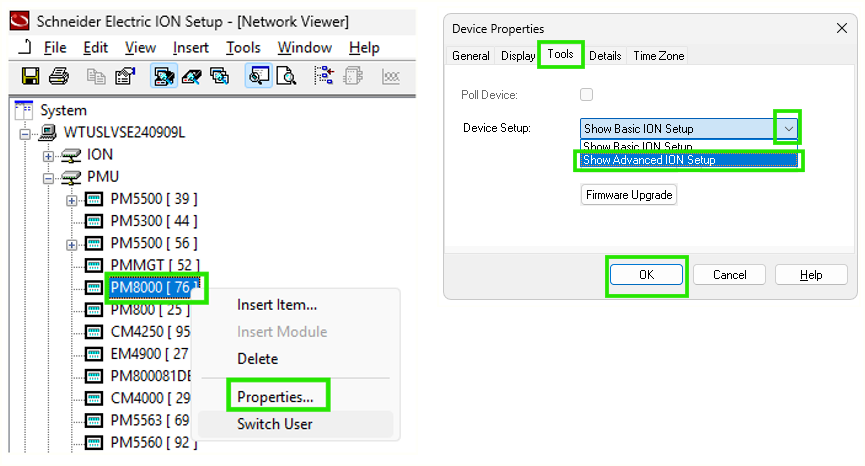
Task: Close the Device Properties dialog
Action: coord(841,28)
